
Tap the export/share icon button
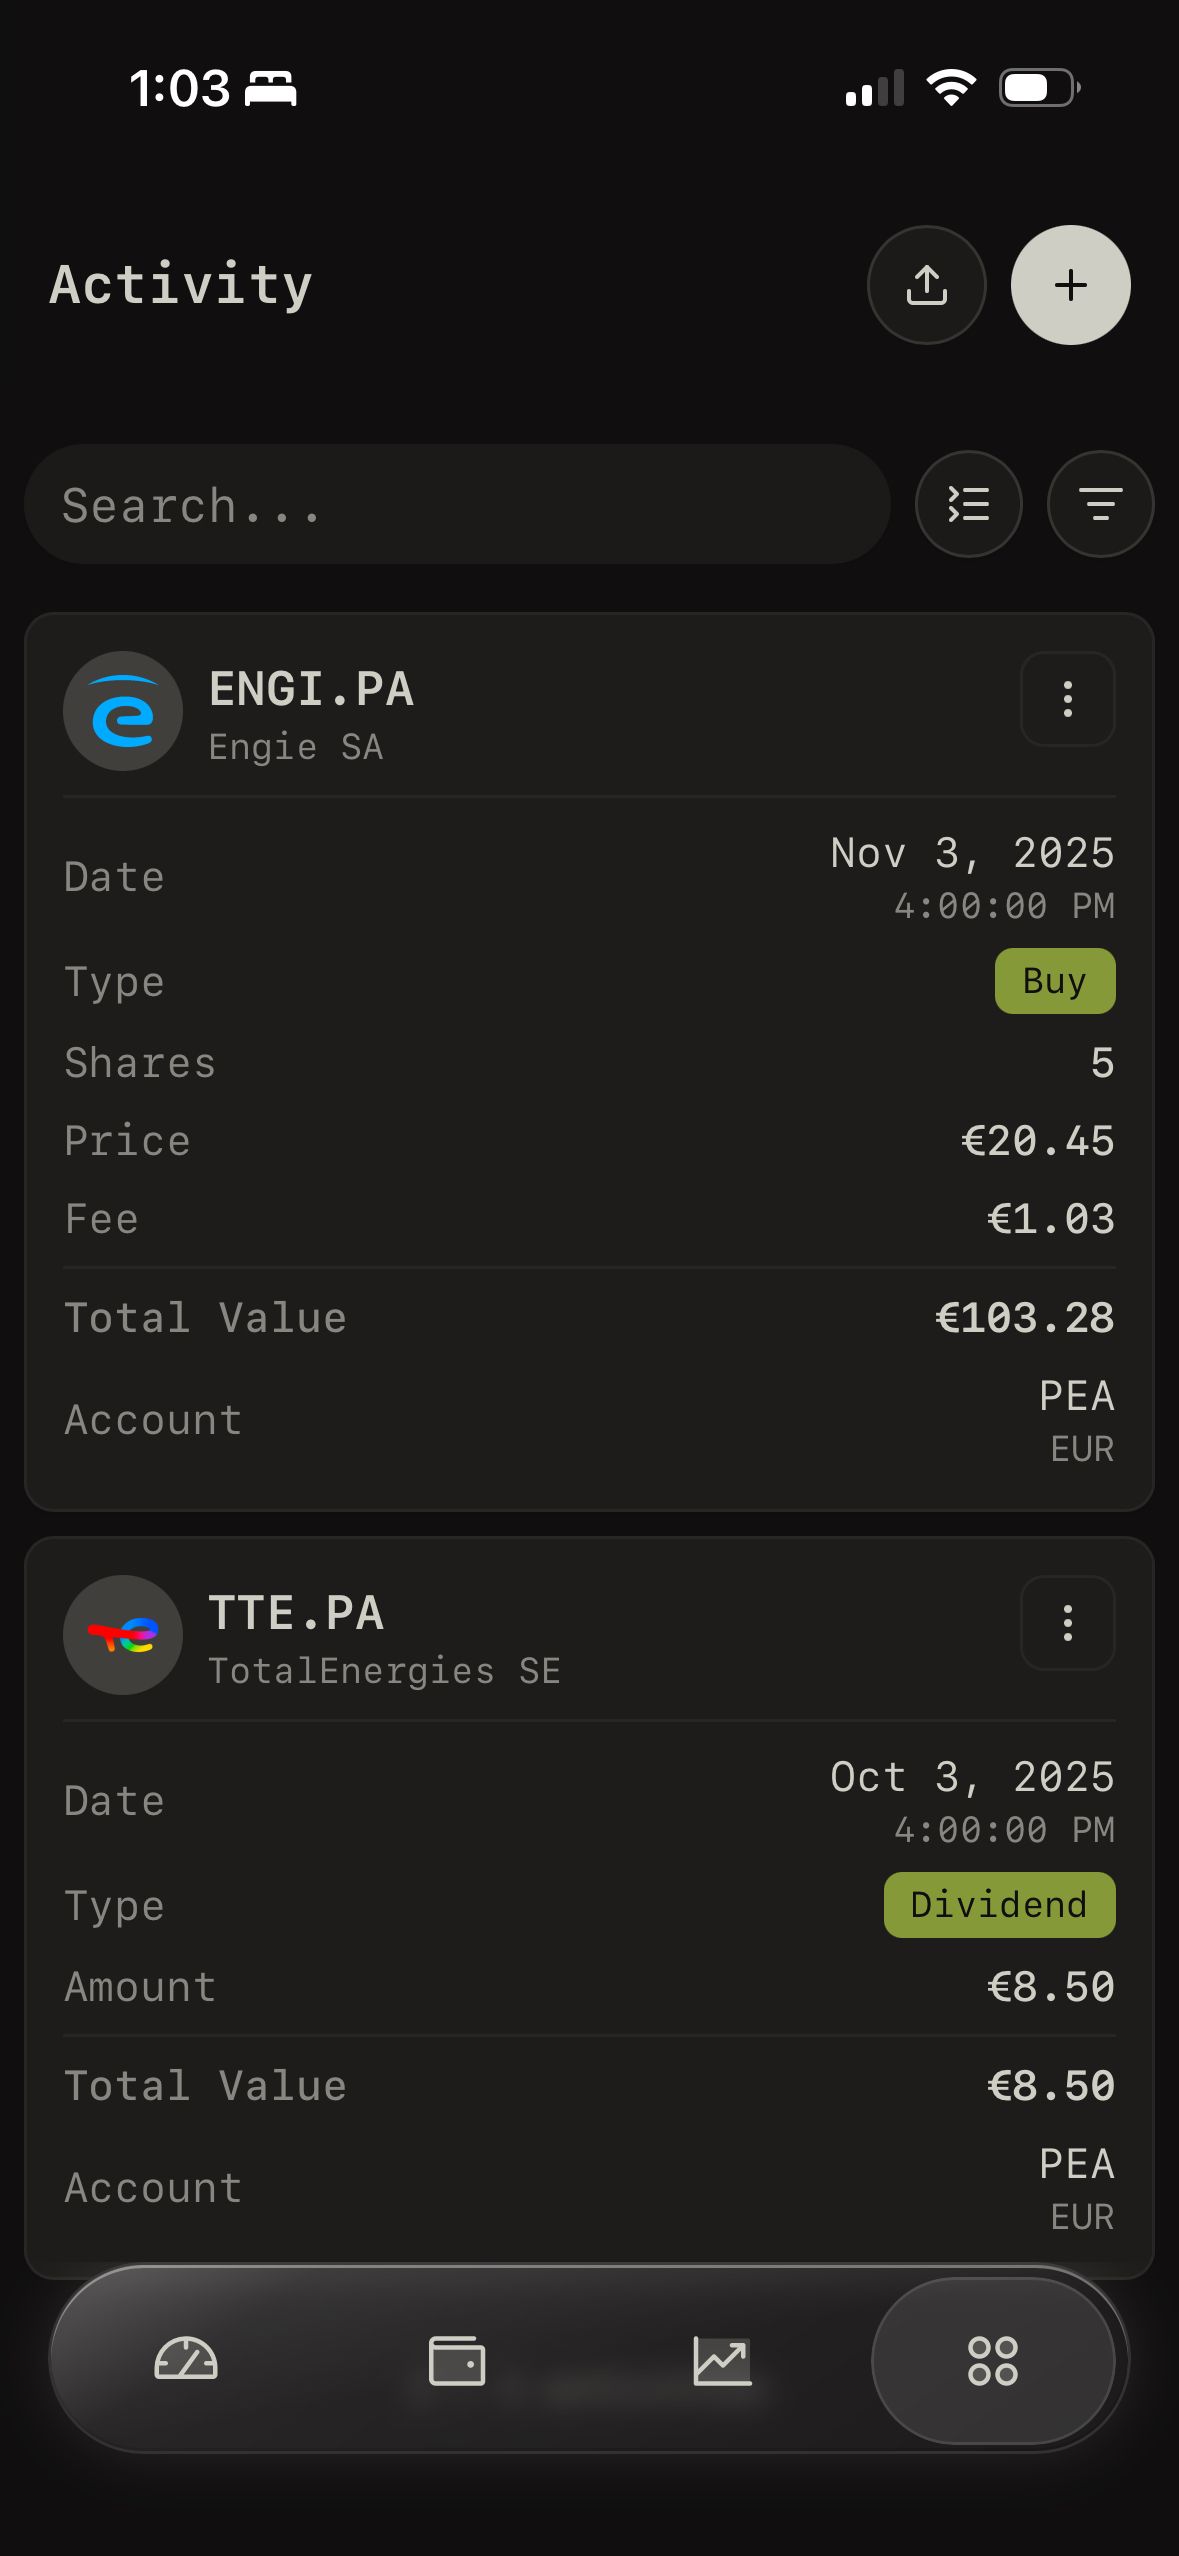pos(926,285)
